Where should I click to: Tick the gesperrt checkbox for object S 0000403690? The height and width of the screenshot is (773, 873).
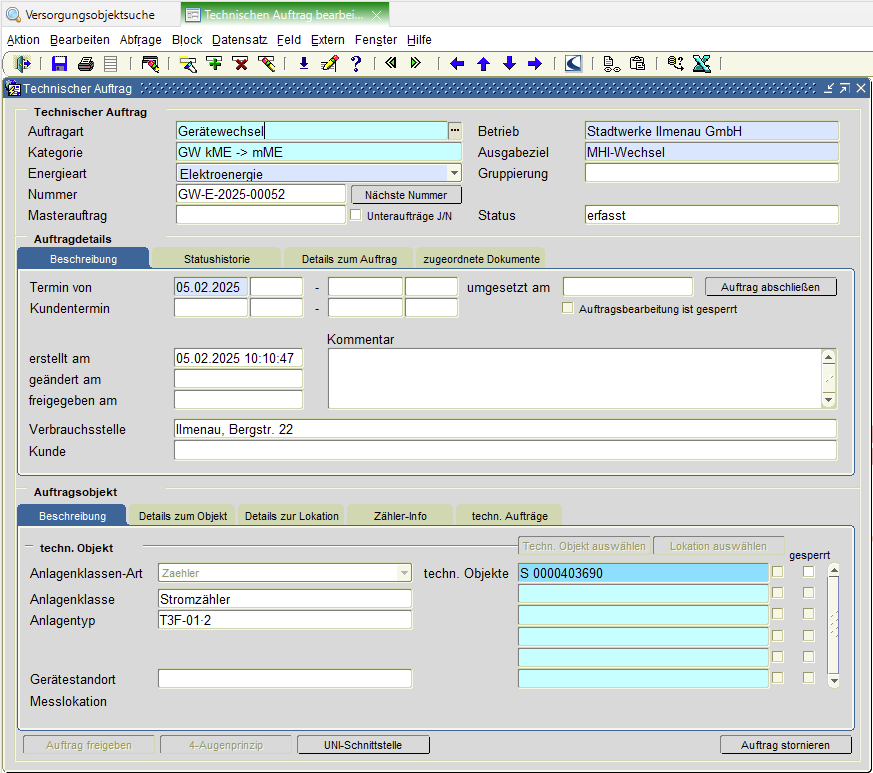(x=808, y=572)
